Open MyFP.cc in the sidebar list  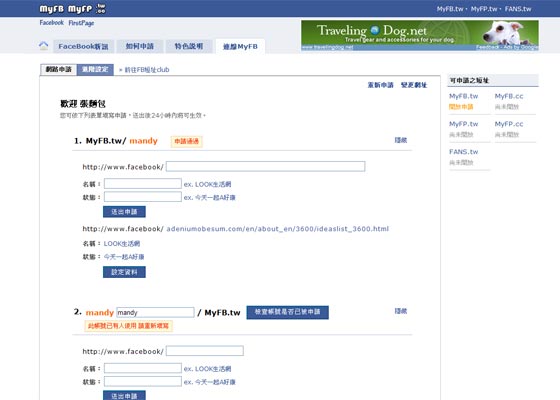point(509,124)
